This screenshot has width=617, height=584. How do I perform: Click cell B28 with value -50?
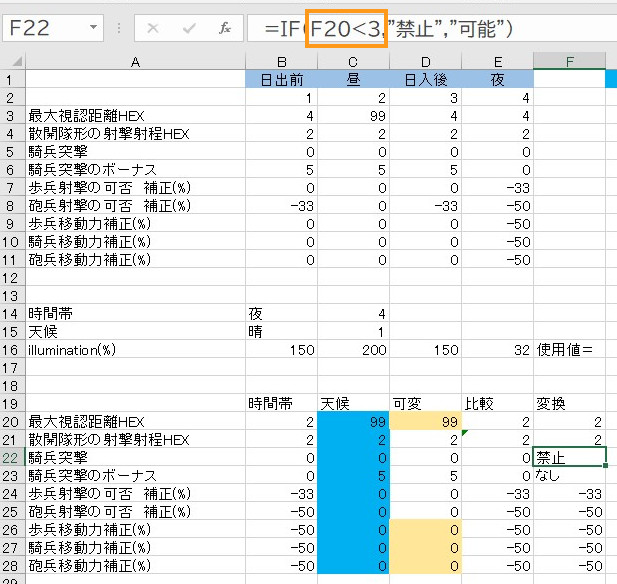[281, 566]
